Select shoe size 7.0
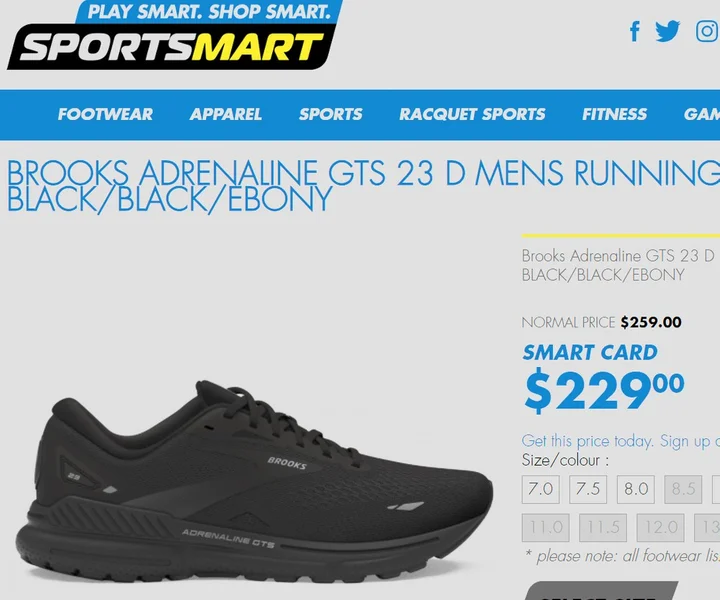This screenshot has width=720, height=600. pyautogui.click(x=540, y=489)
